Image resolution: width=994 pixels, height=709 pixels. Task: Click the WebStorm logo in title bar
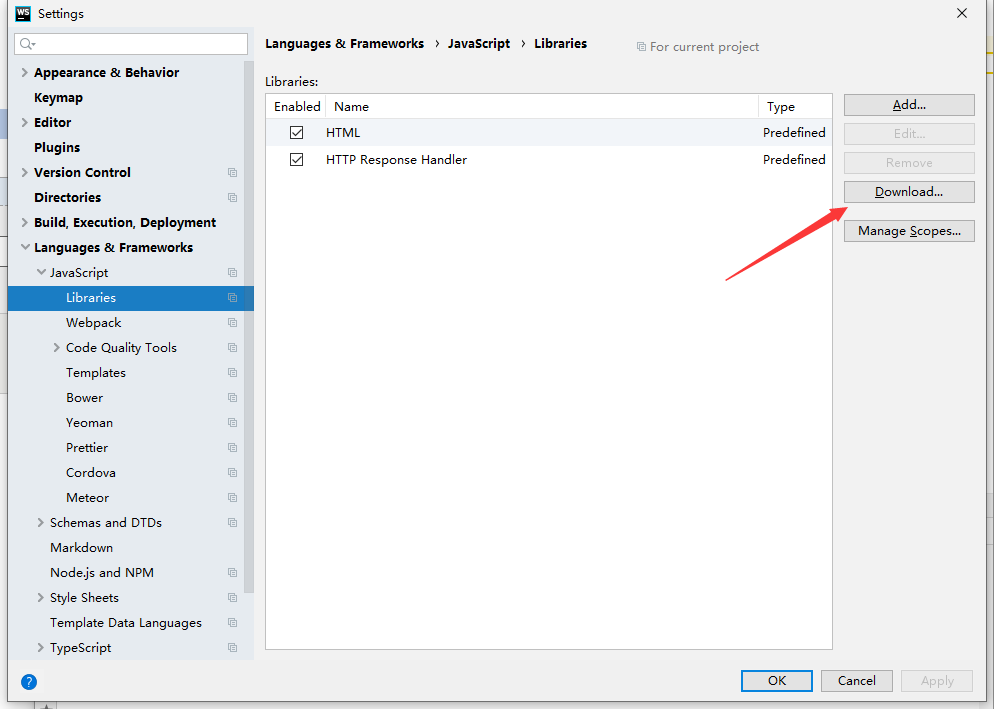coord(23,13)
